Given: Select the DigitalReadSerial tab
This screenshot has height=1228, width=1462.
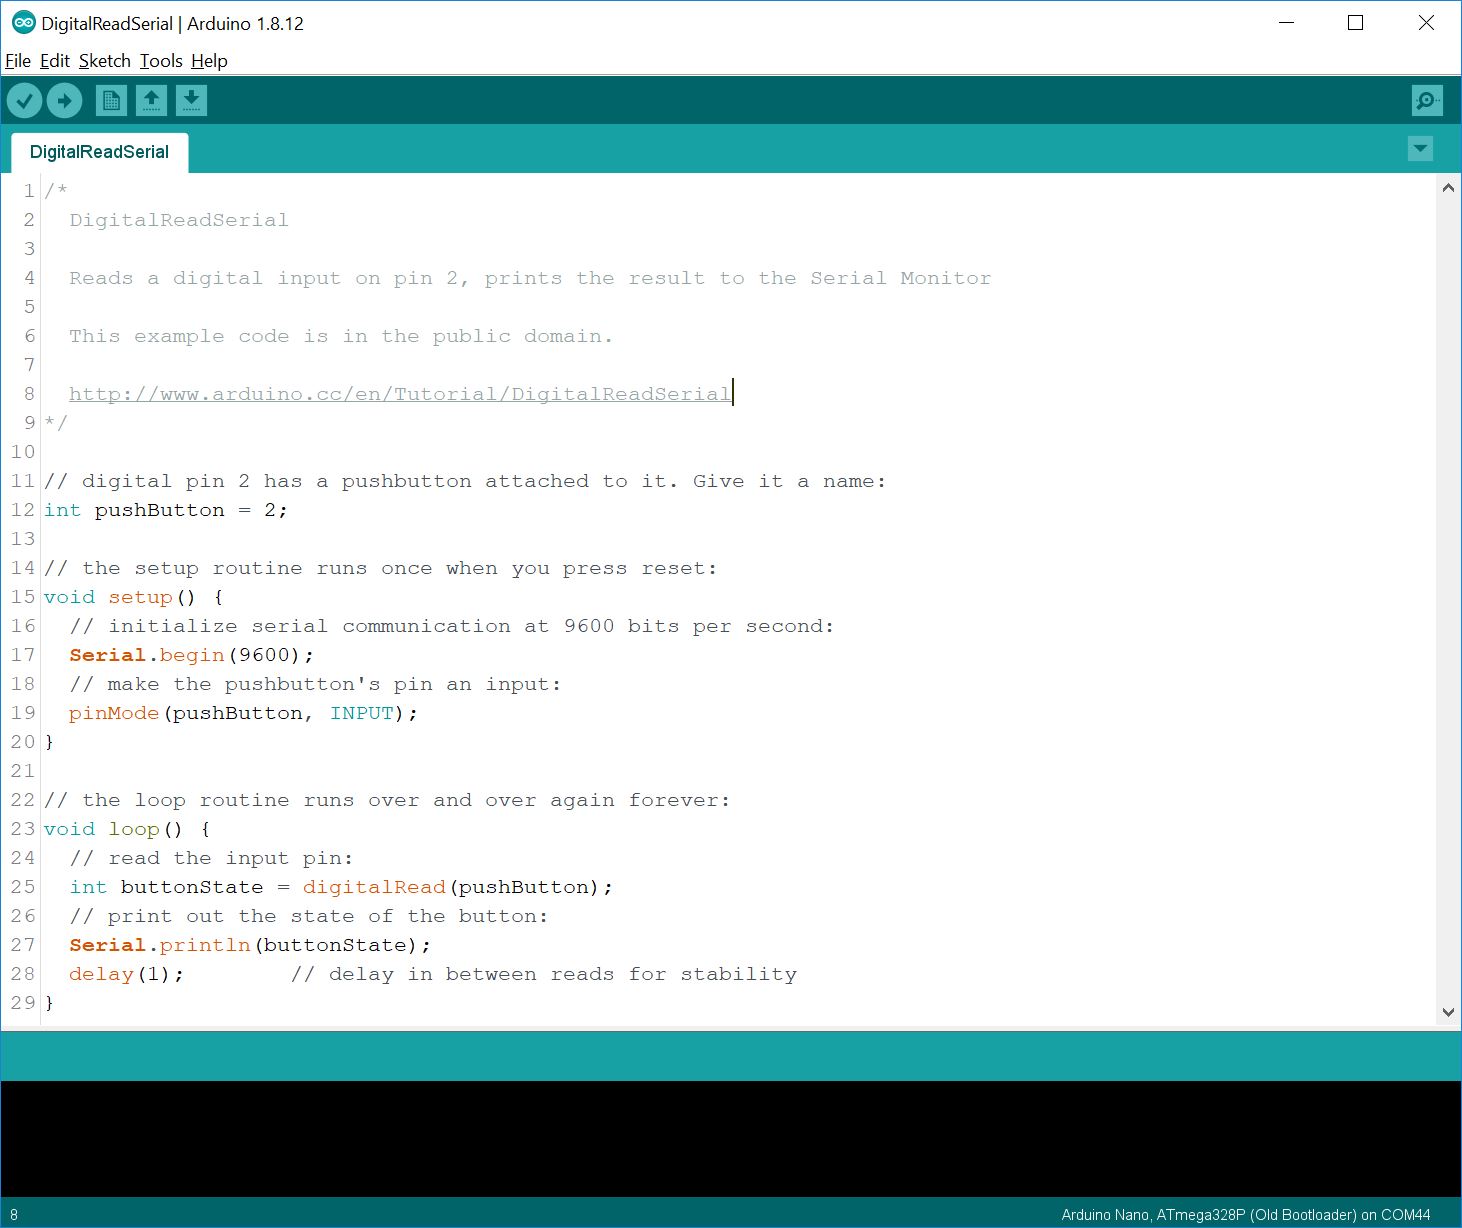Looking at the screenshot, I should tap(99, 151).
